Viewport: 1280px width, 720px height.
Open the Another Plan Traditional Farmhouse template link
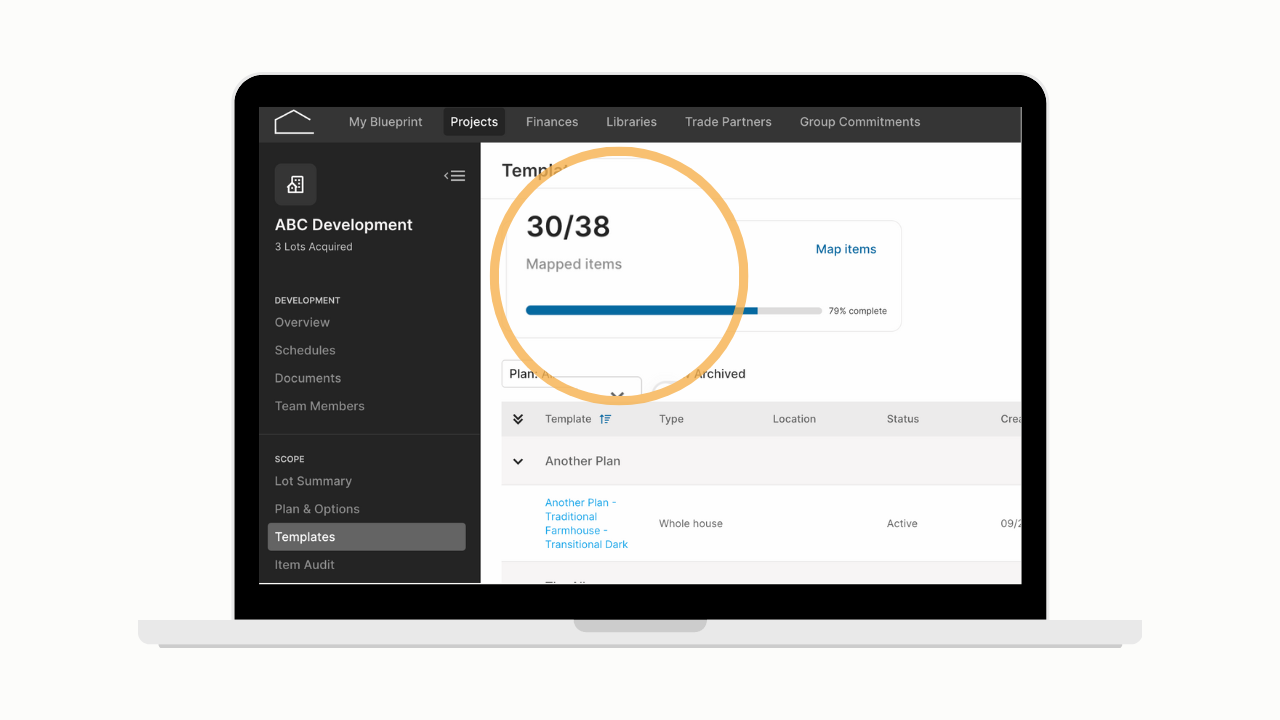587,524
